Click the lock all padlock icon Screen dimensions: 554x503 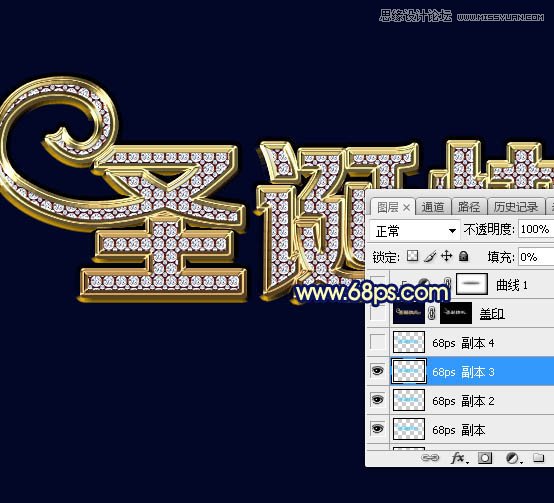[x=464, y=256]
